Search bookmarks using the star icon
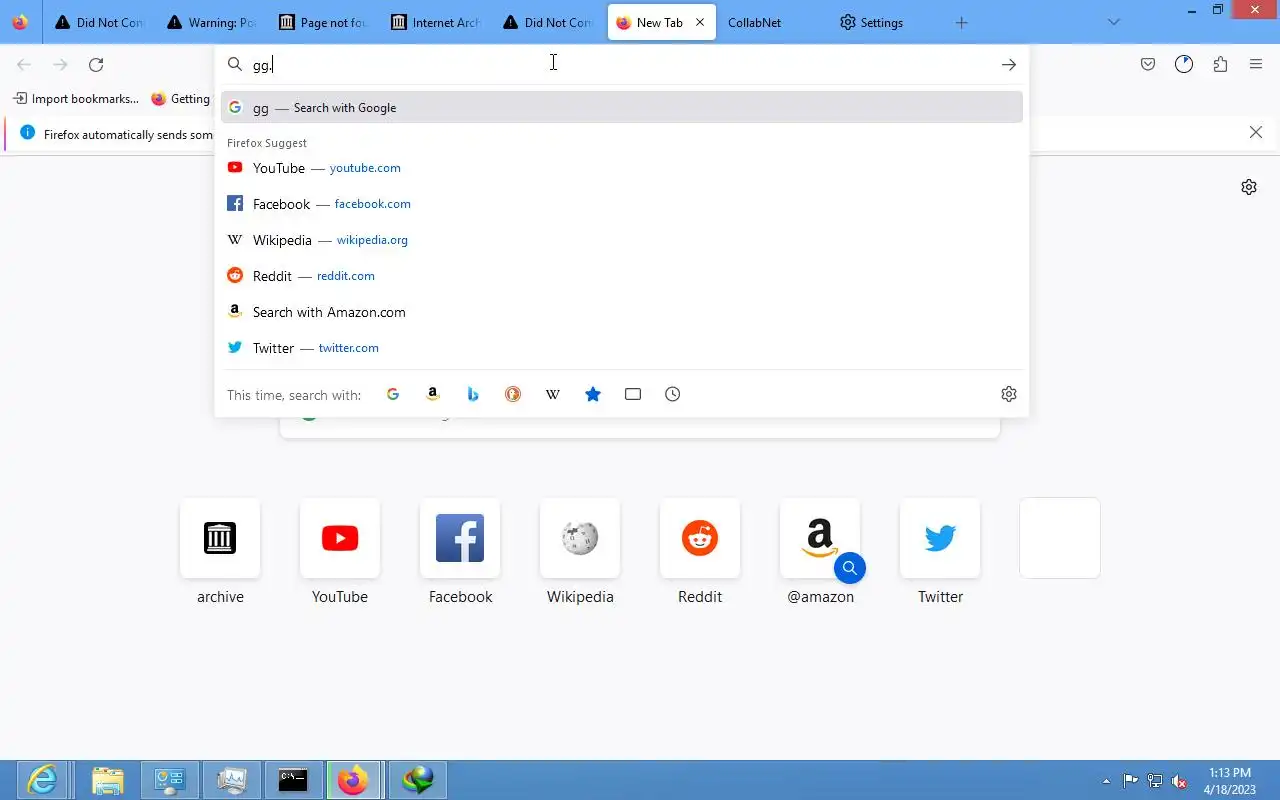Viewport: 1280px width, 800px height. pos(593,394)
